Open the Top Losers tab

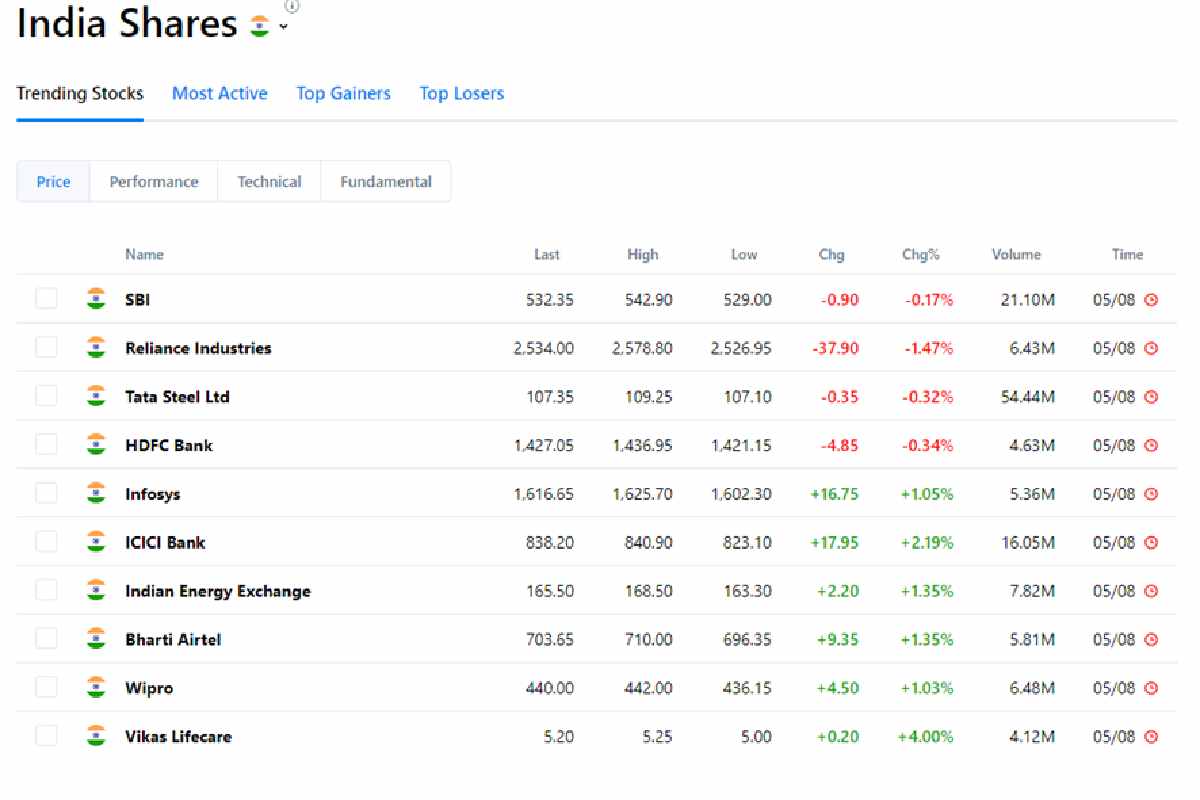coord(462,93)
